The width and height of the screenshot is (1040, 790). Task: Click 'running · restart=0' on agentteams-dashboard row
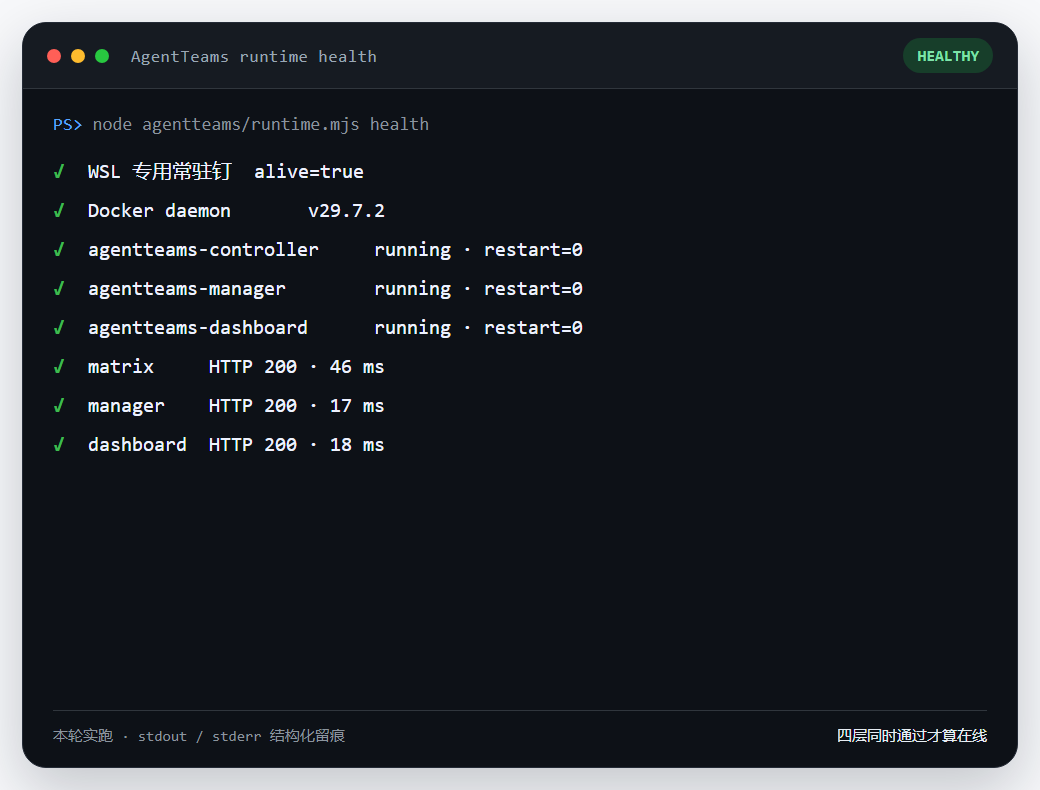coord(478,328)
